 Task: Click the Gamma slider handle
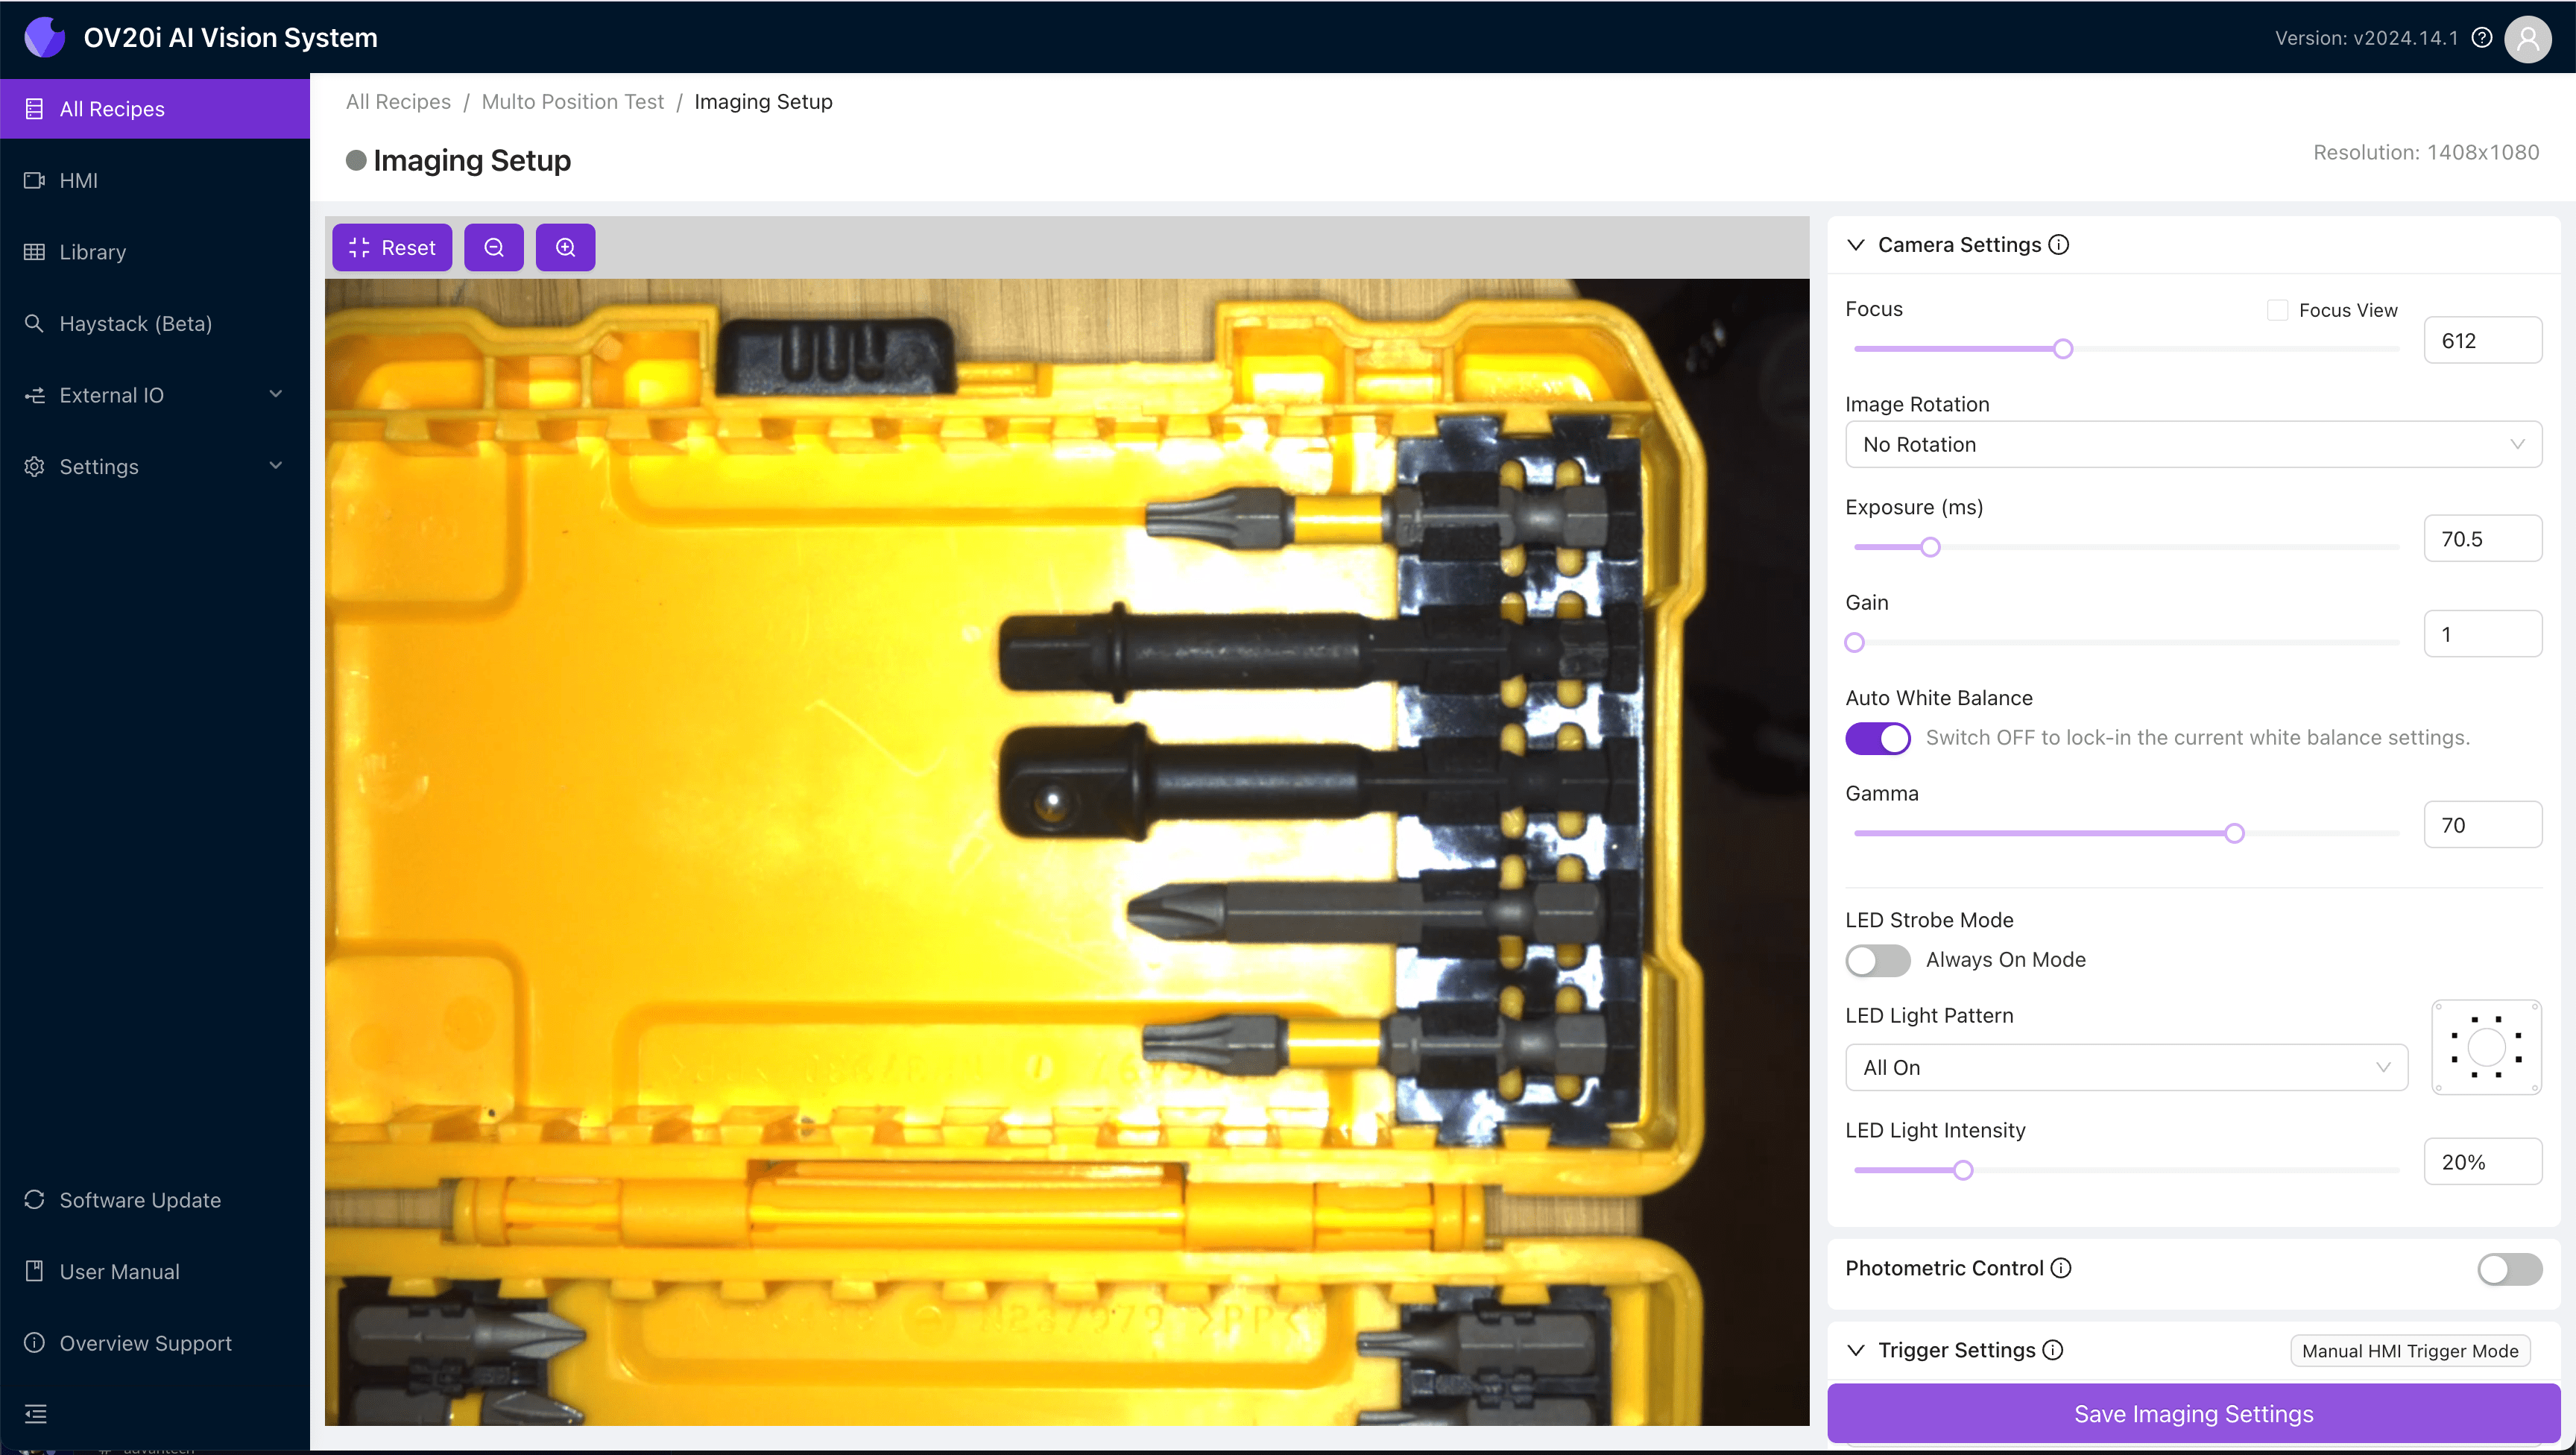pyautogui.click(x=2234, y=833)
